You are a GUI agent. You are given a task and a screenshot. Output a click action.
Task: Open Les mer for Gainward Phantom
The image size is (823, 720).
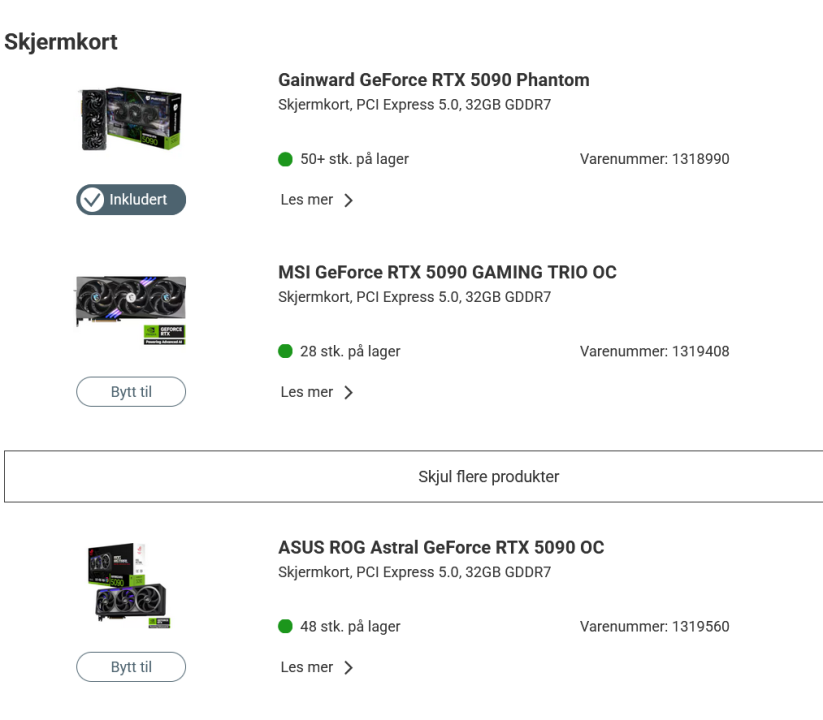(x=307, y=200)
